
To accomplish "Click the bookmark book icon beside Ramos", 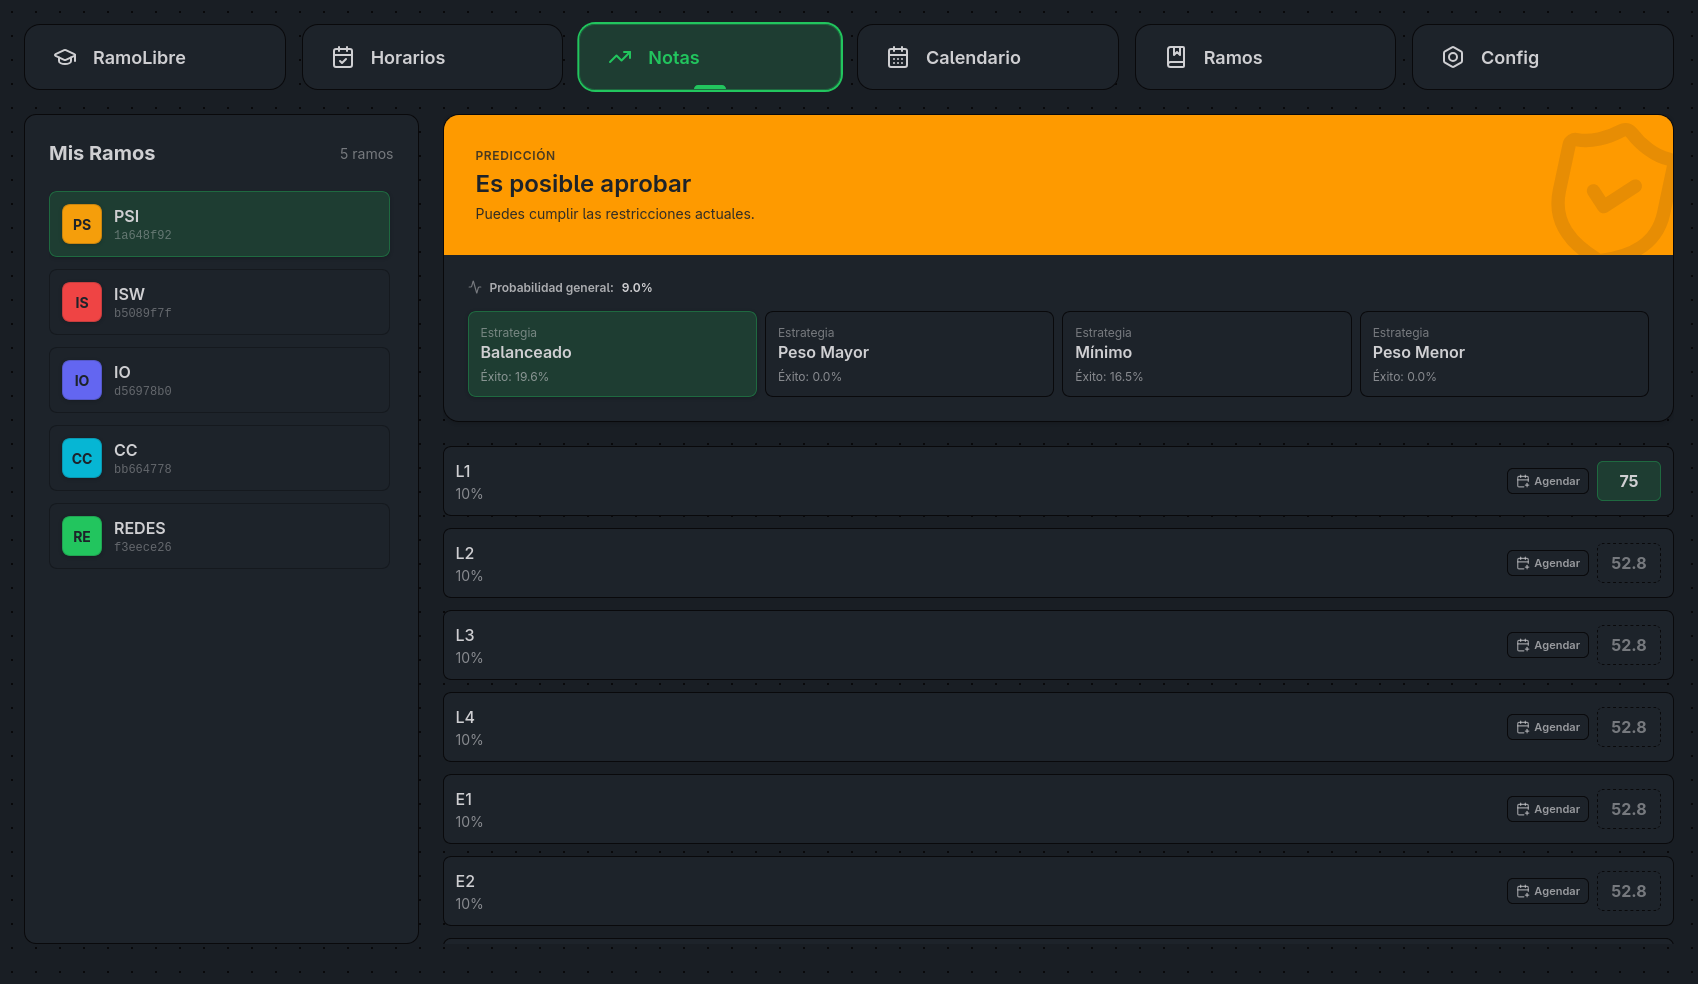I will point(1176,57).
